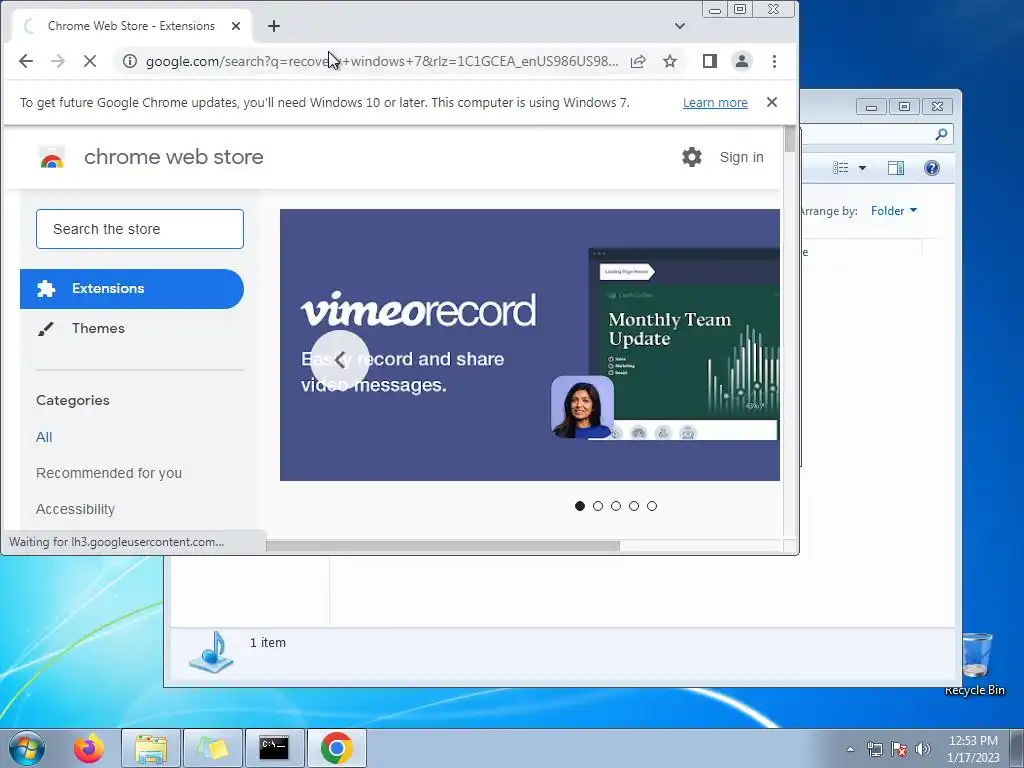Click the music library icon in Explorer details
1024x768 pixels.
(x=212, y=652)
